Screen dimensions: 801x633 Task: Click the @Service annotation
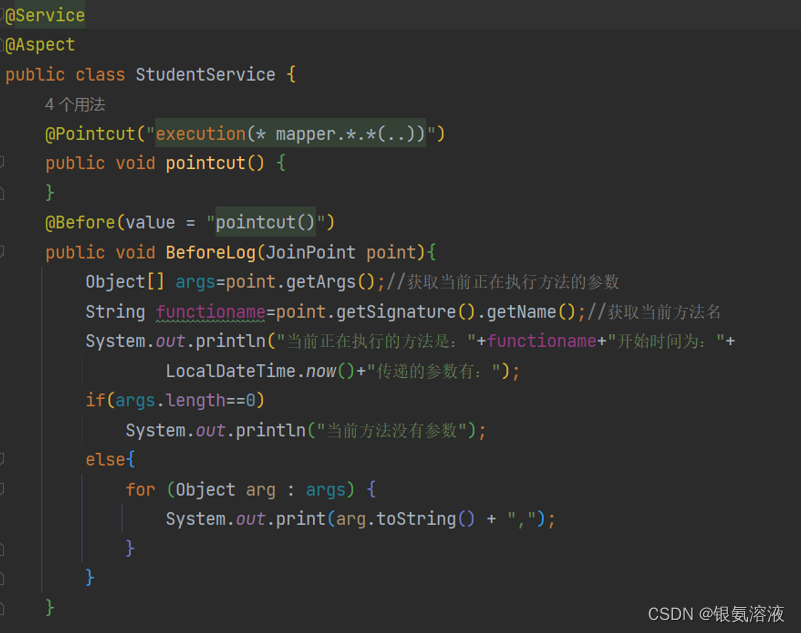point(45,15)
